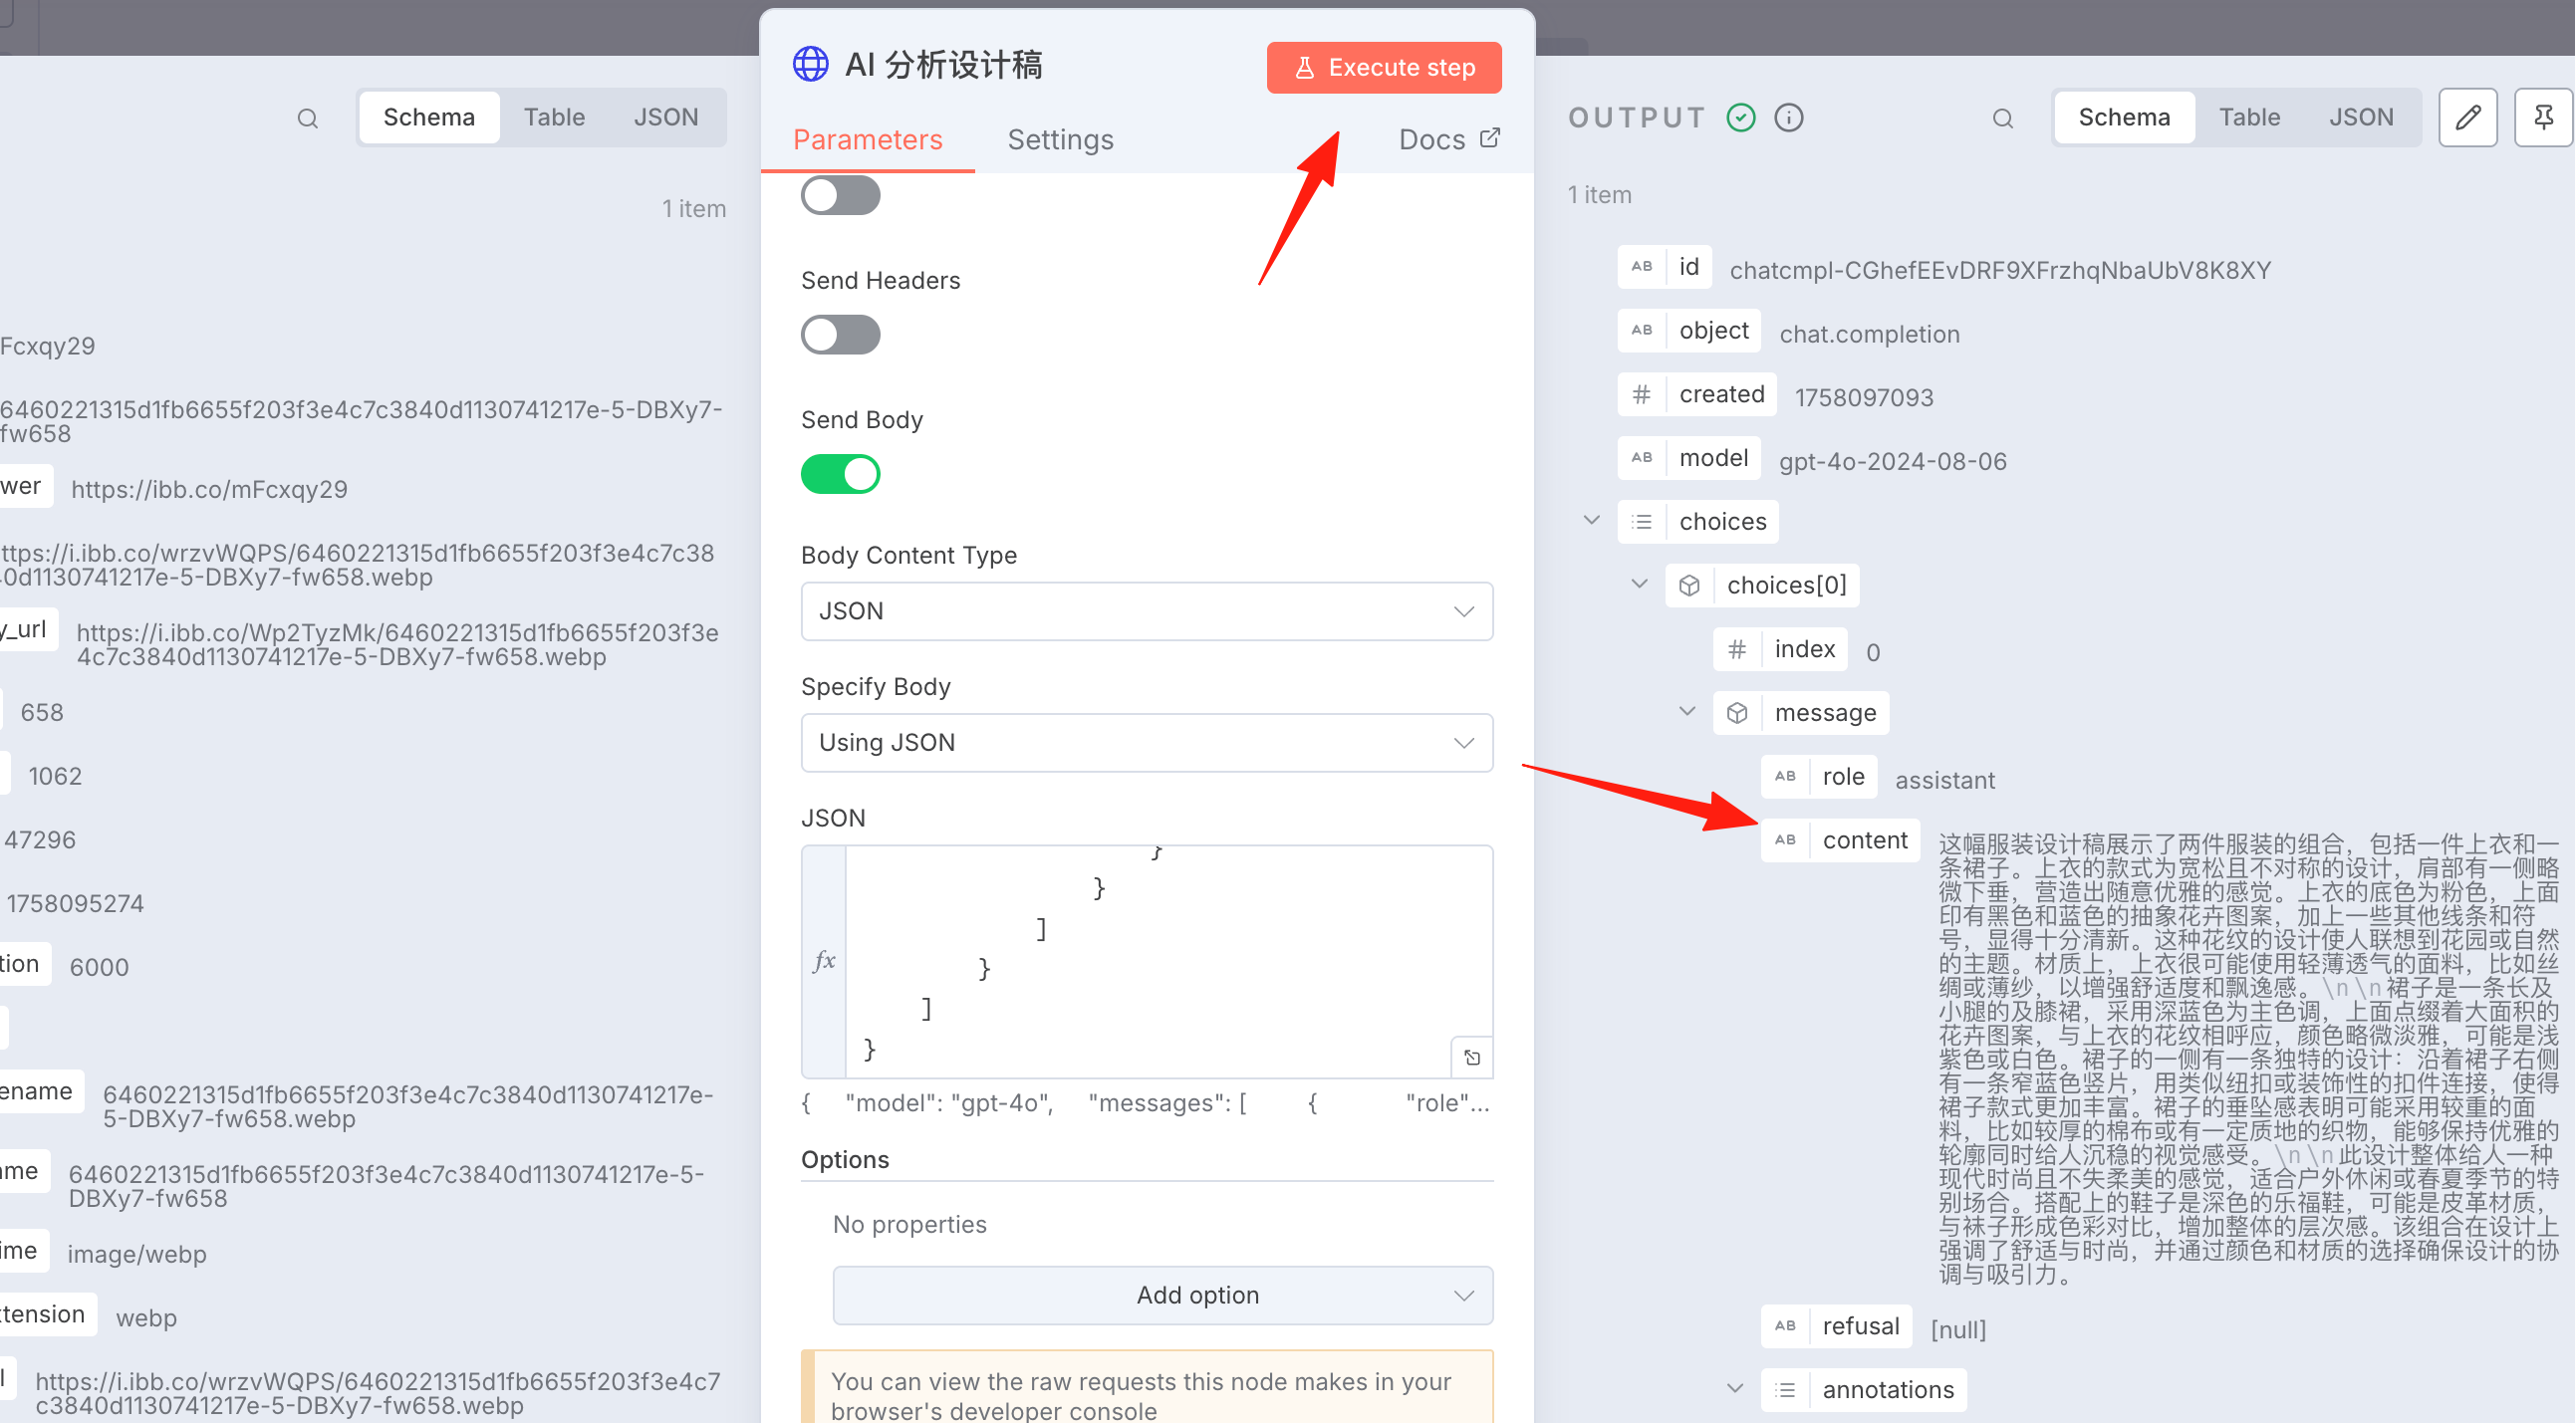Viewport: 2576px width, 1424px height.
Task: Click the input panel search icon
Action: coord(307,119)
